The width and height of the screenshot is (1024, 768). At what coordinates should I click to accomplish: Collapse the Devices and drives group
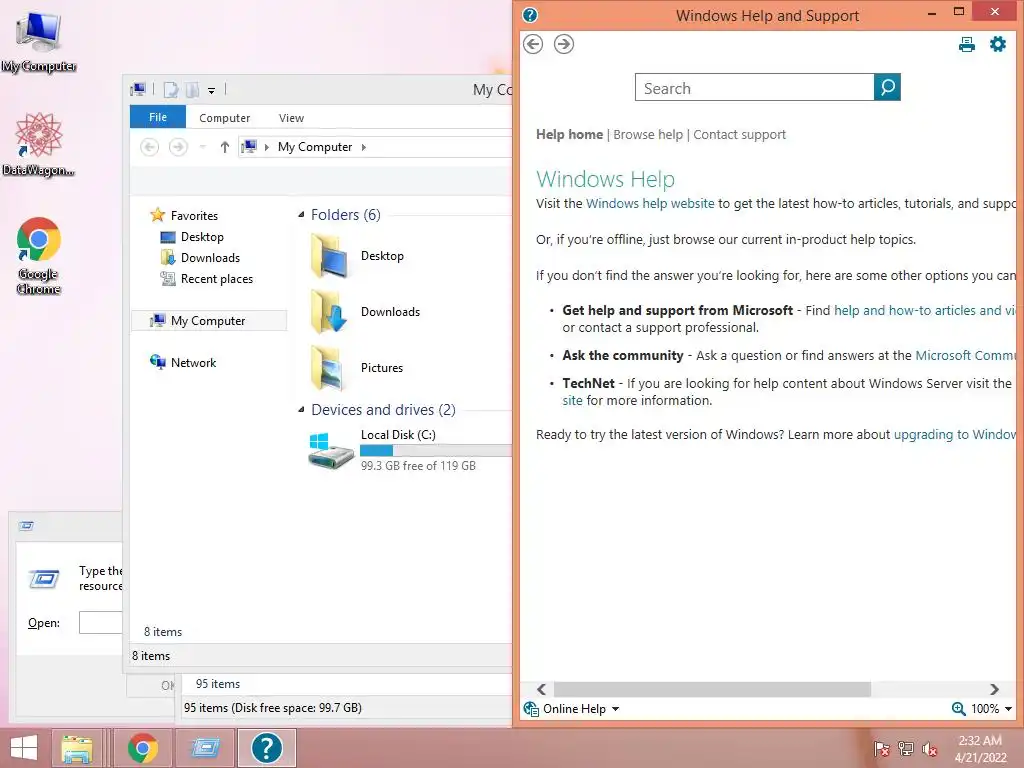click(301, 409)
